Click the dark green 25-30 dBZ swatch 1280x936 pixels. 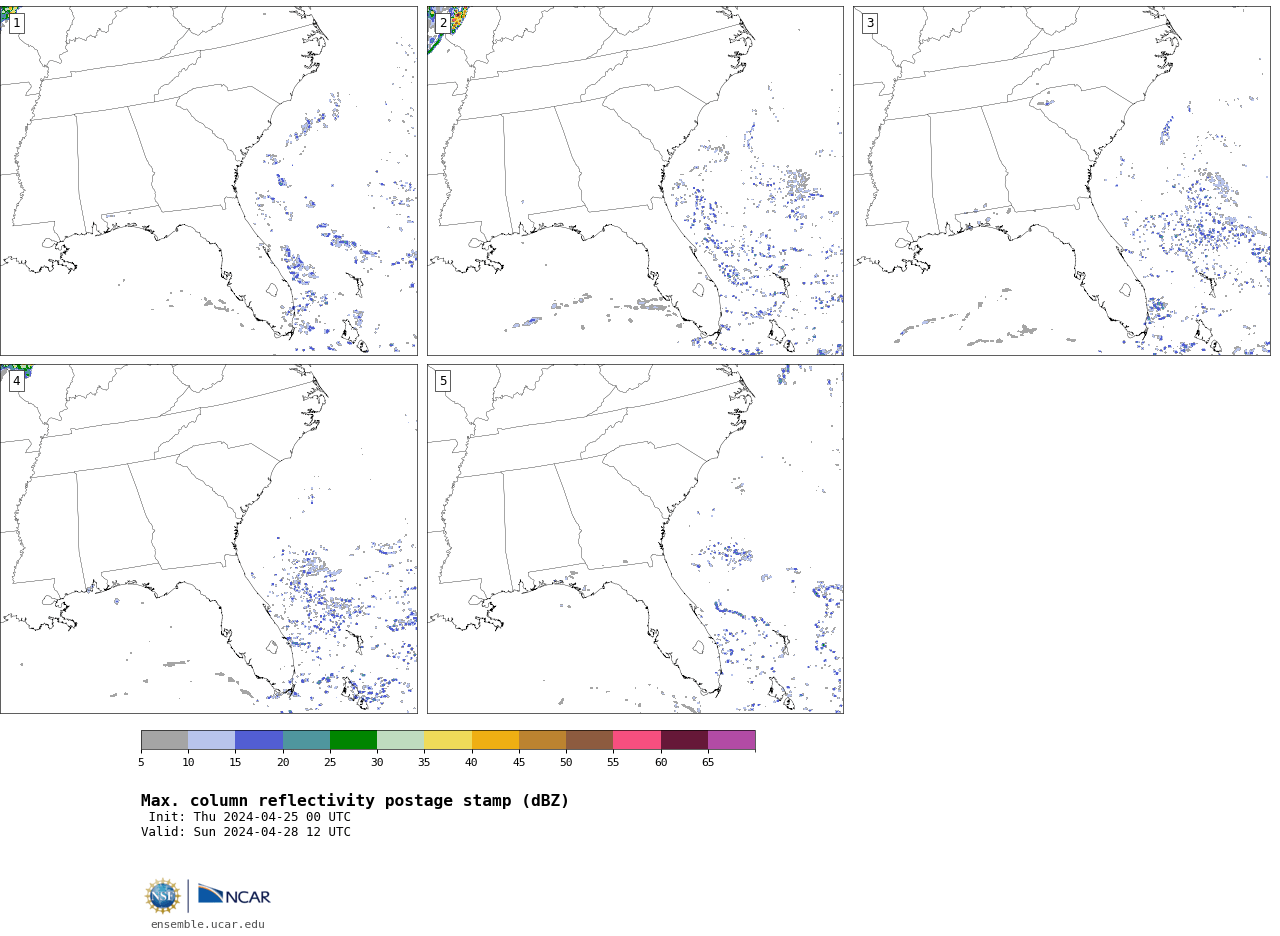(x=353, y=740)
